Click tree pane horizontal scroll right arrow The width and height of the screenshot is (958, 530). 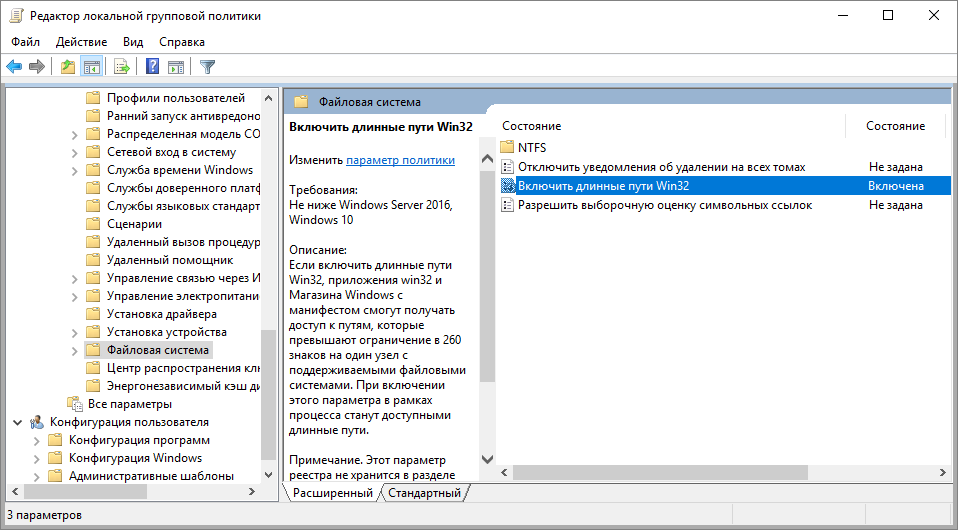252,491
